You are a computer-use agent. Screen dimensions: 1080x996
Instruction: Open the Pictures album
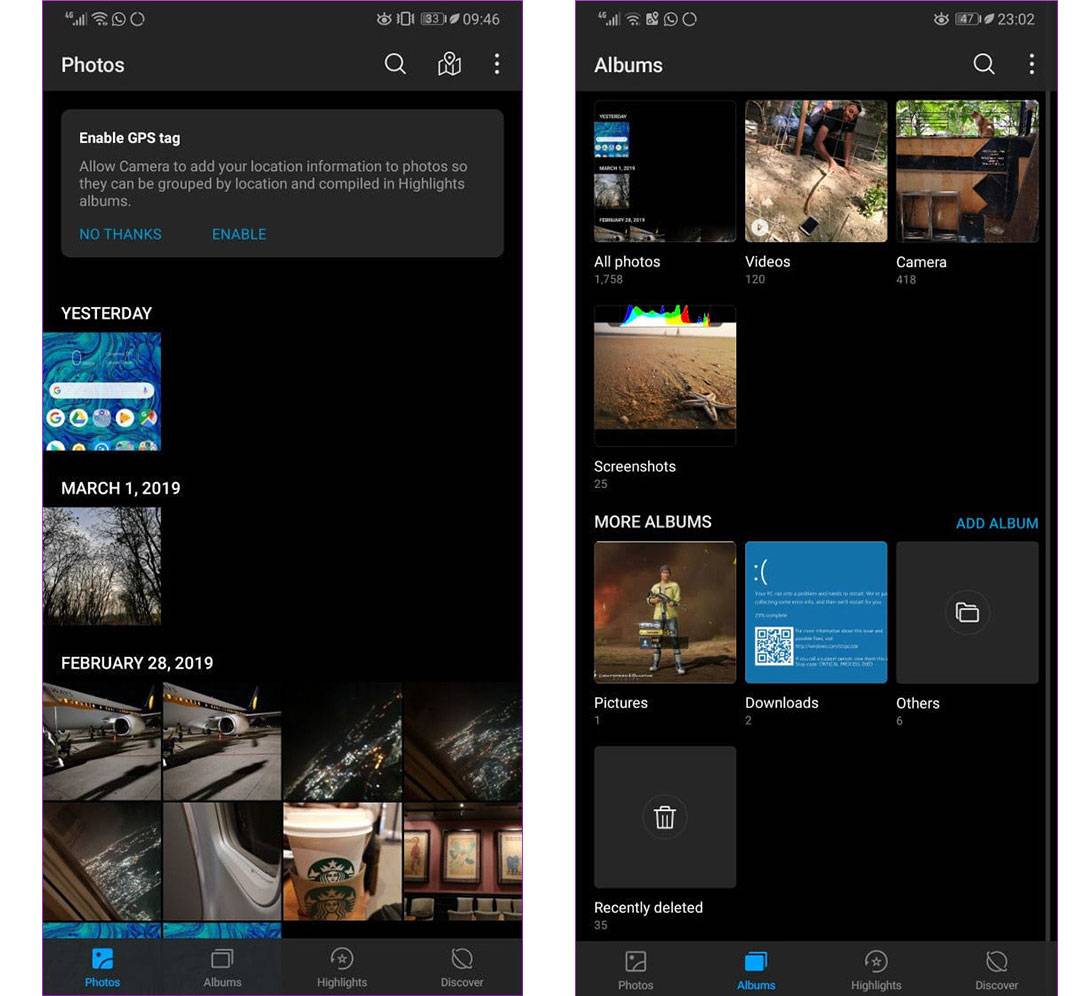[x=665, y=612]
